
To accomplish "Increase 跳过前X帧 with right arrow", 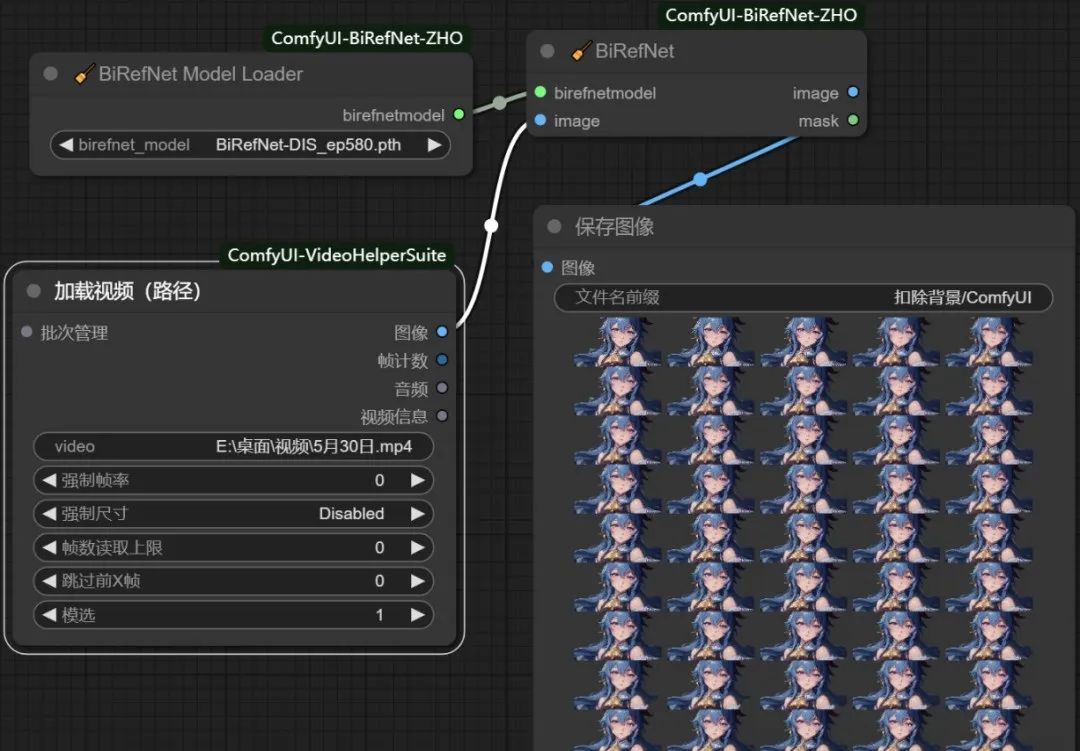I will click(x=417, y=581).
